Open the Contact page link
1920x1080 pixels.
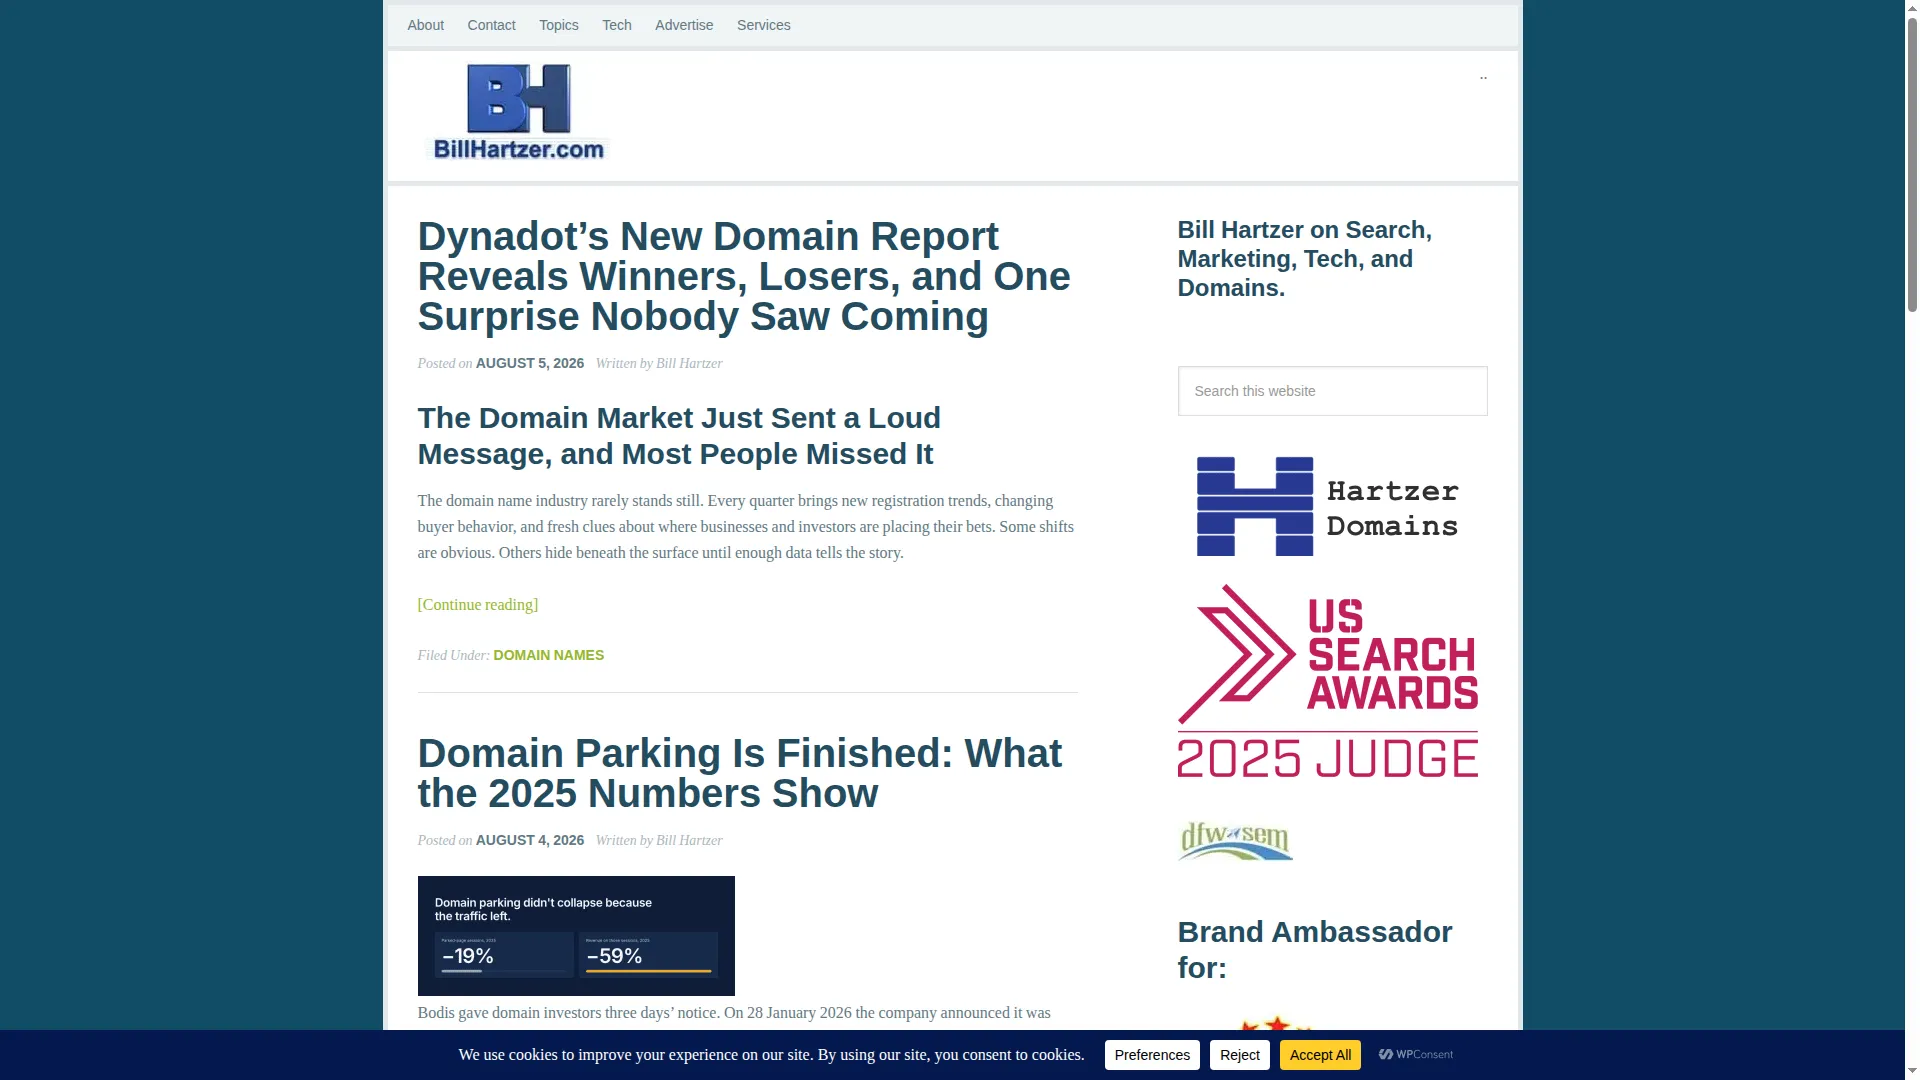491,25
